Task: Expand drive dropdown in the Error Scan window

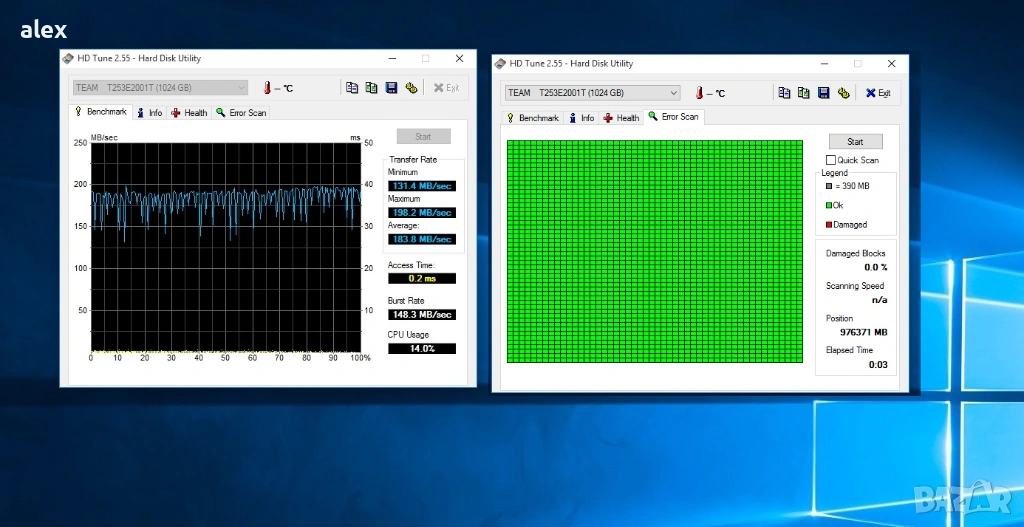Action: pos(673,93)
